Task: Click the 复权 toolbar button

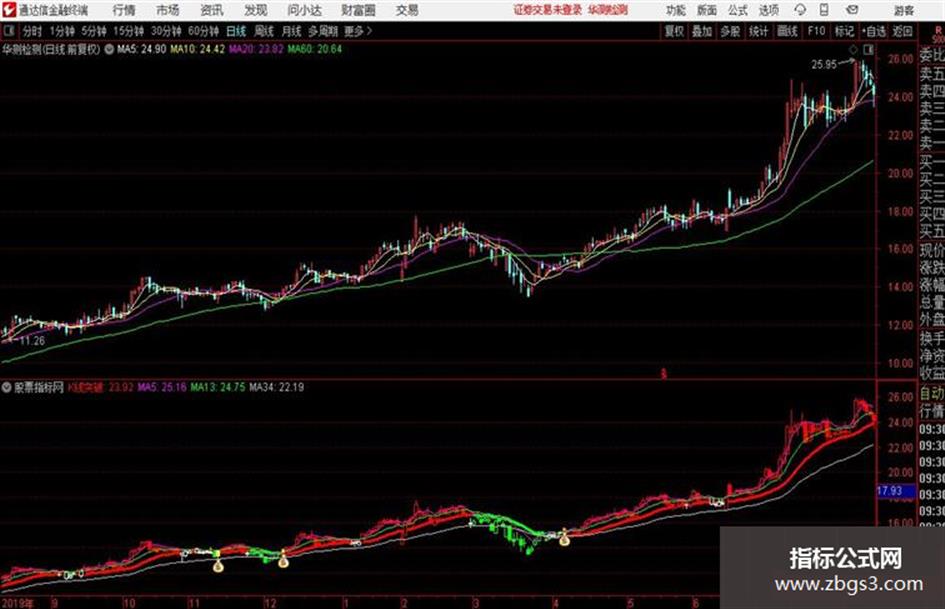Action: pos(674,31)
